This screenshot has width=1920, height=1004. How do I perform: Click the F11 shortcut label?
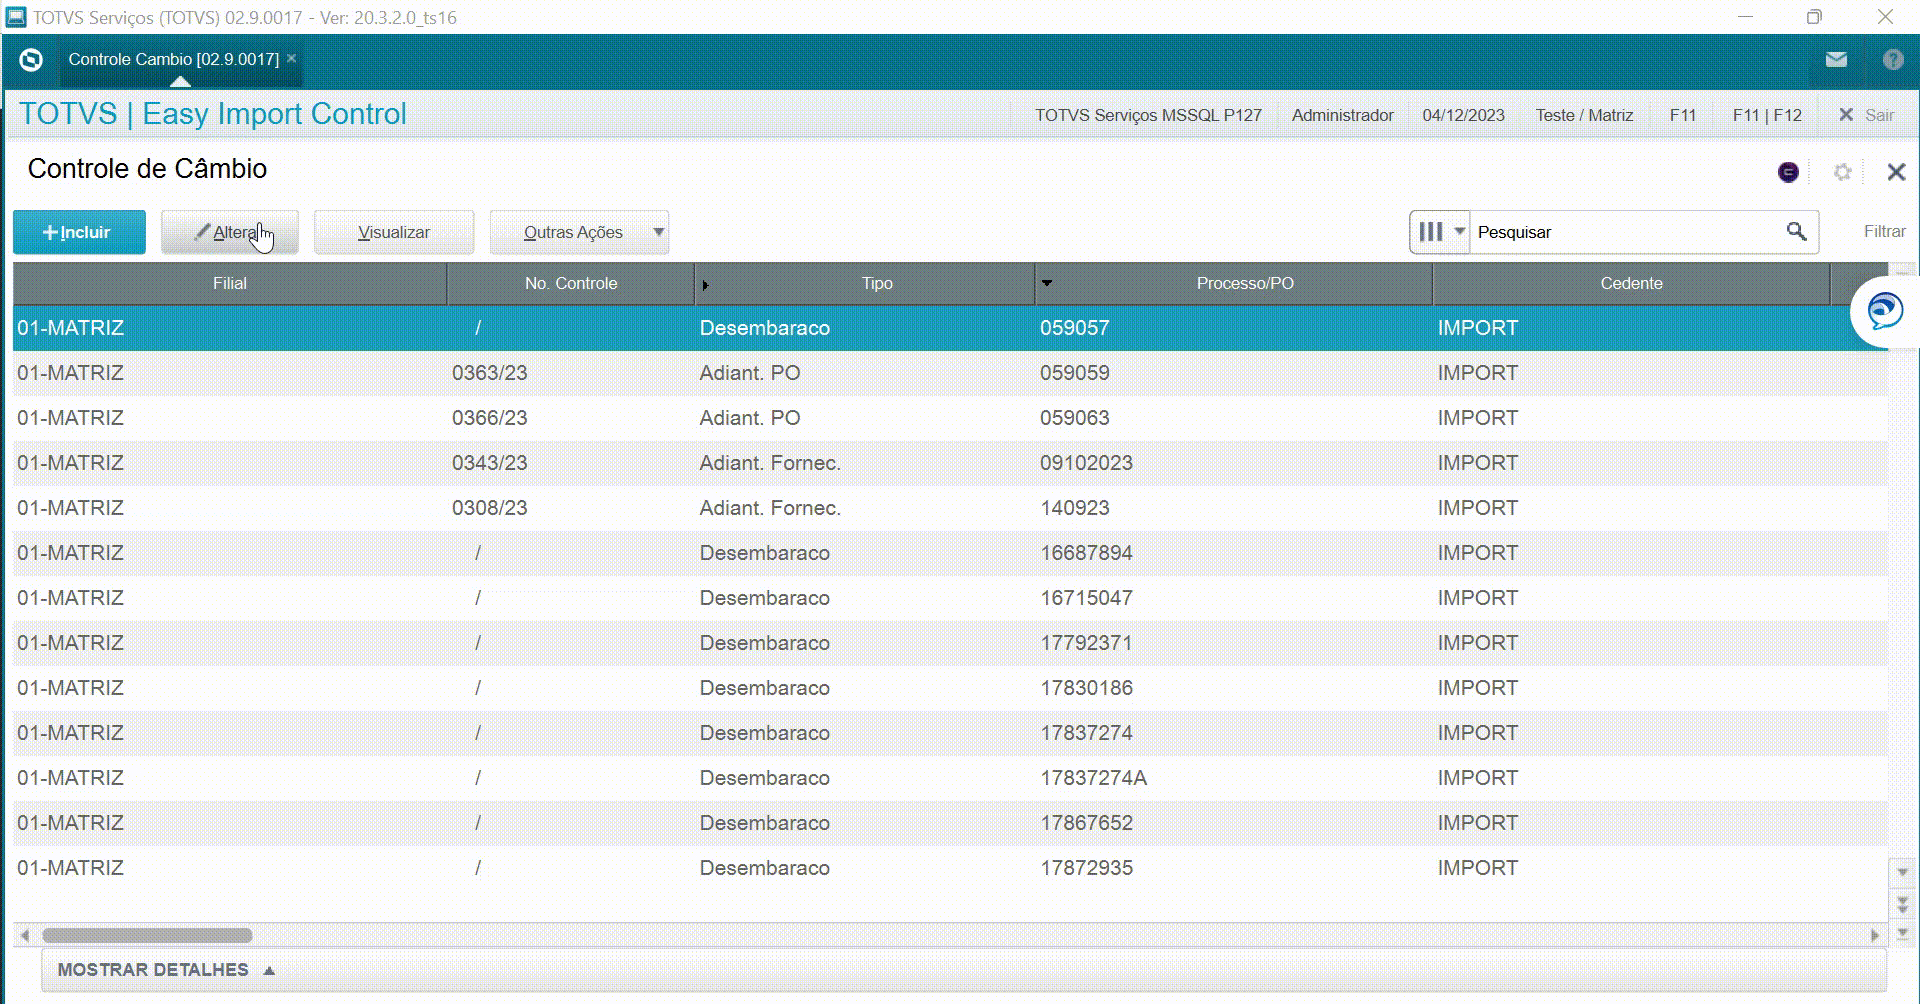pos(1683,115)
